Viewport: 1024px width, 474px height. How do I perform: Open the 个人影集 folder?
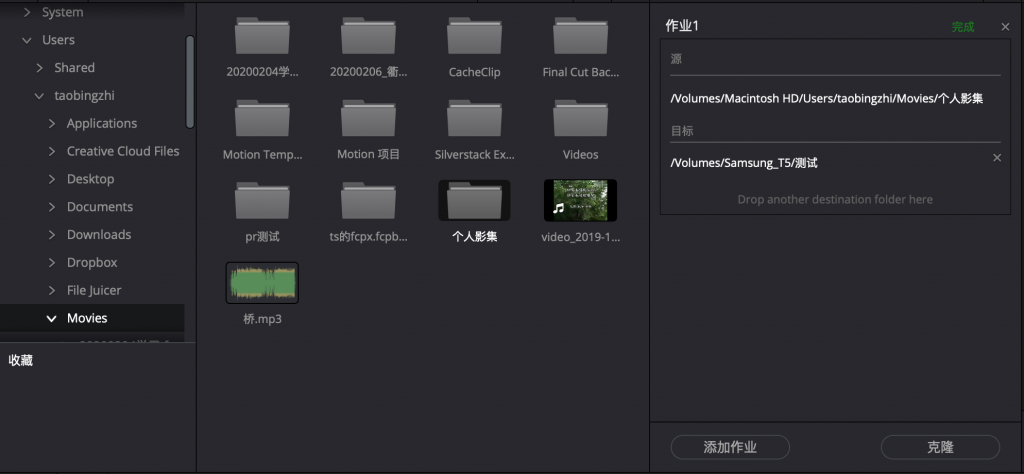coord(474,203)
